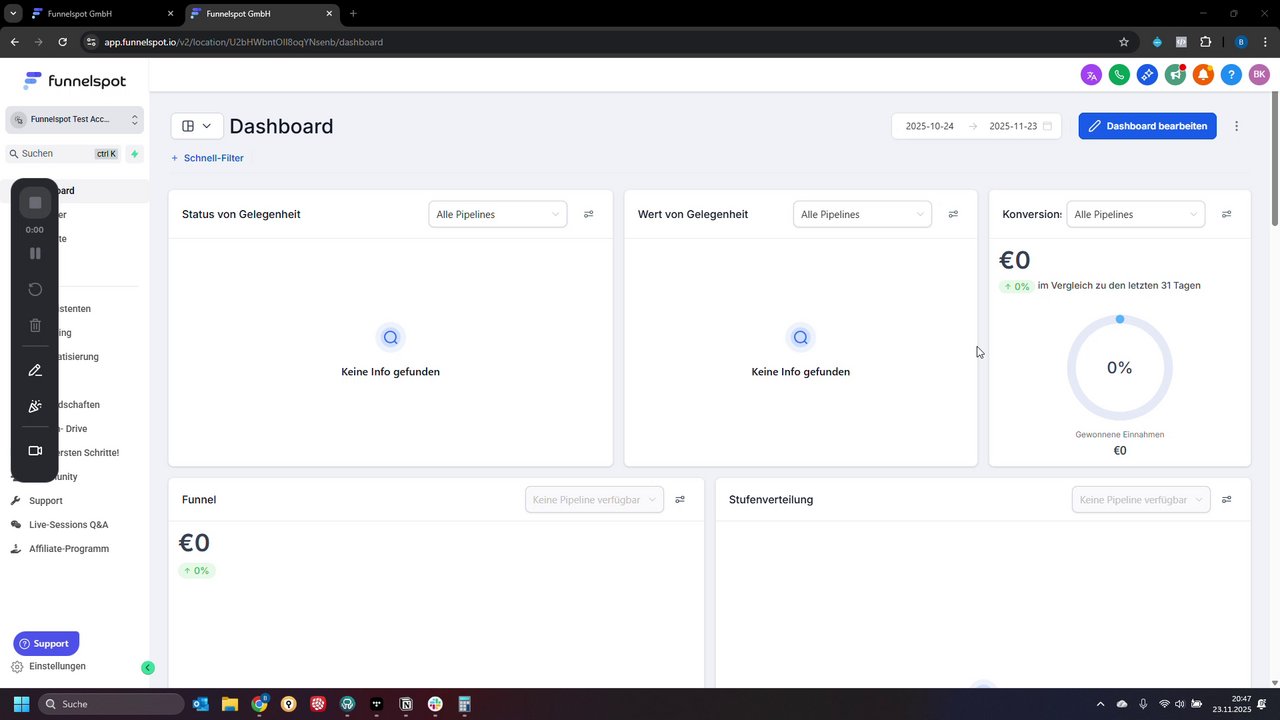Open pipeline dropdown in the Stufenverteilung widget
Viewport: 1280px width, 720px height.
tap(1141, 500)
